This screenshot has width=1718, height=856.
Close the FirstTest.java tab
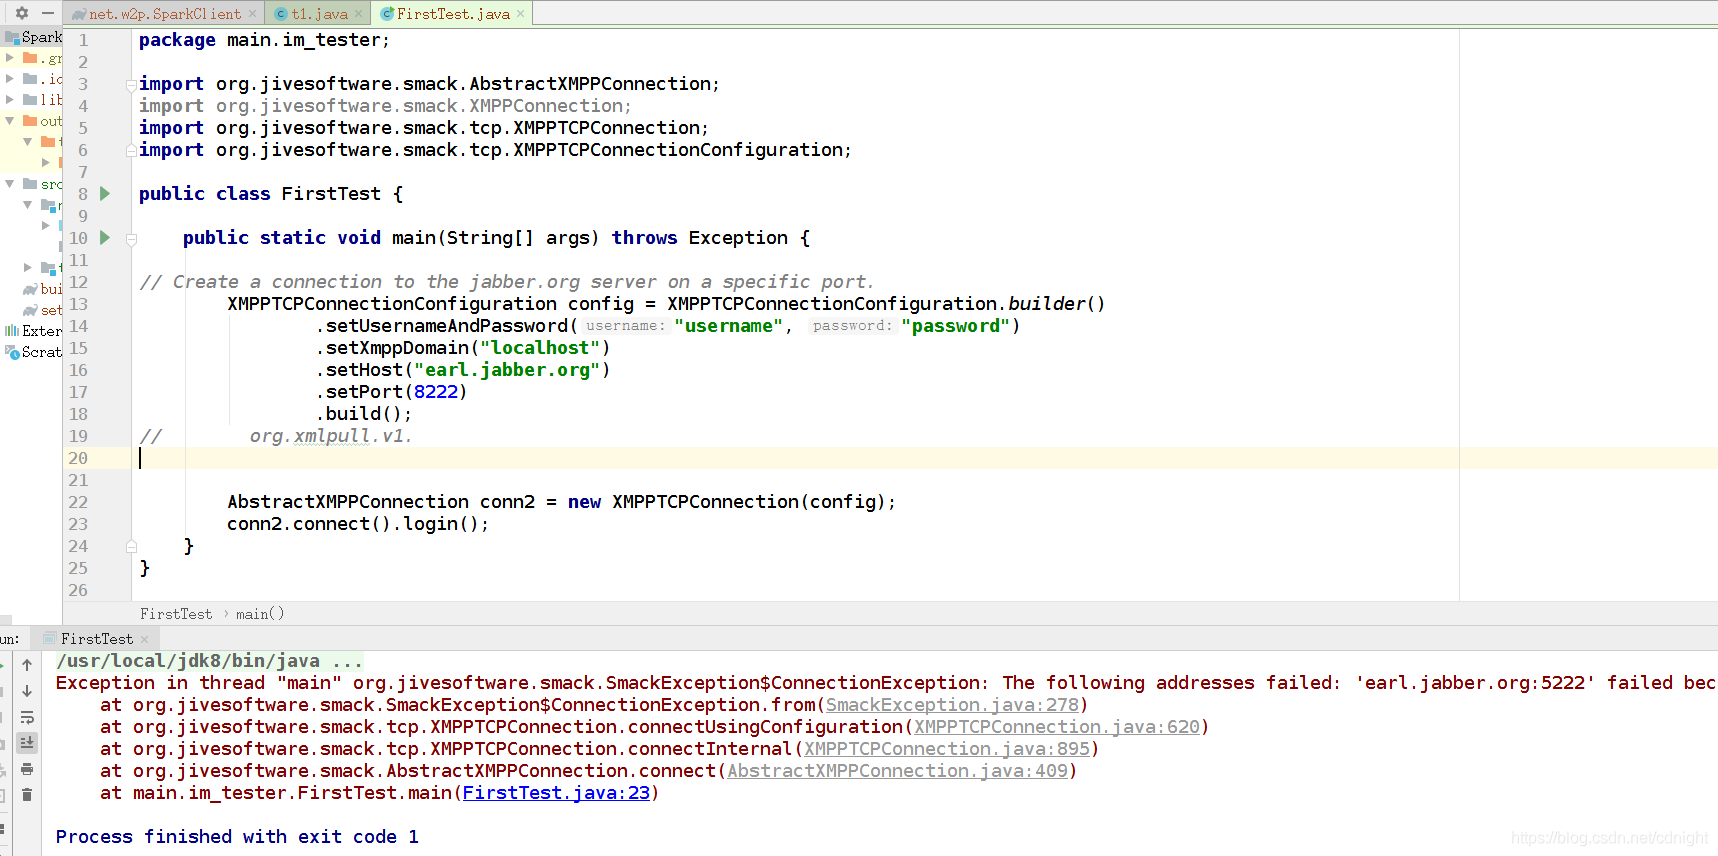[521, 14]
